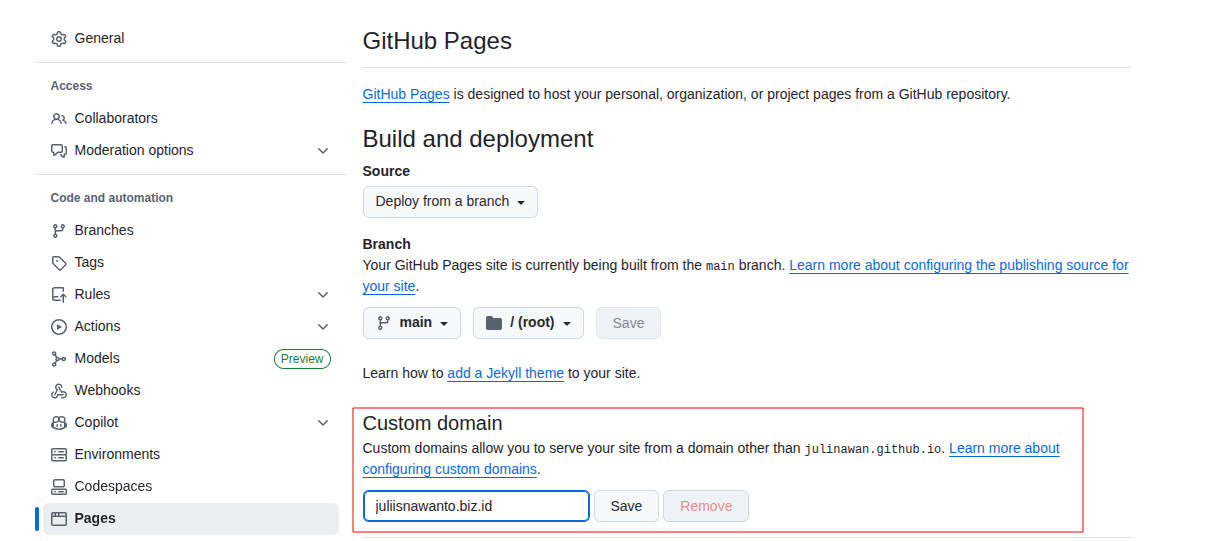The width and height of the screenshot is (1208, 541).
Task: Click the Access section header
Action: (x=72, y=86)
